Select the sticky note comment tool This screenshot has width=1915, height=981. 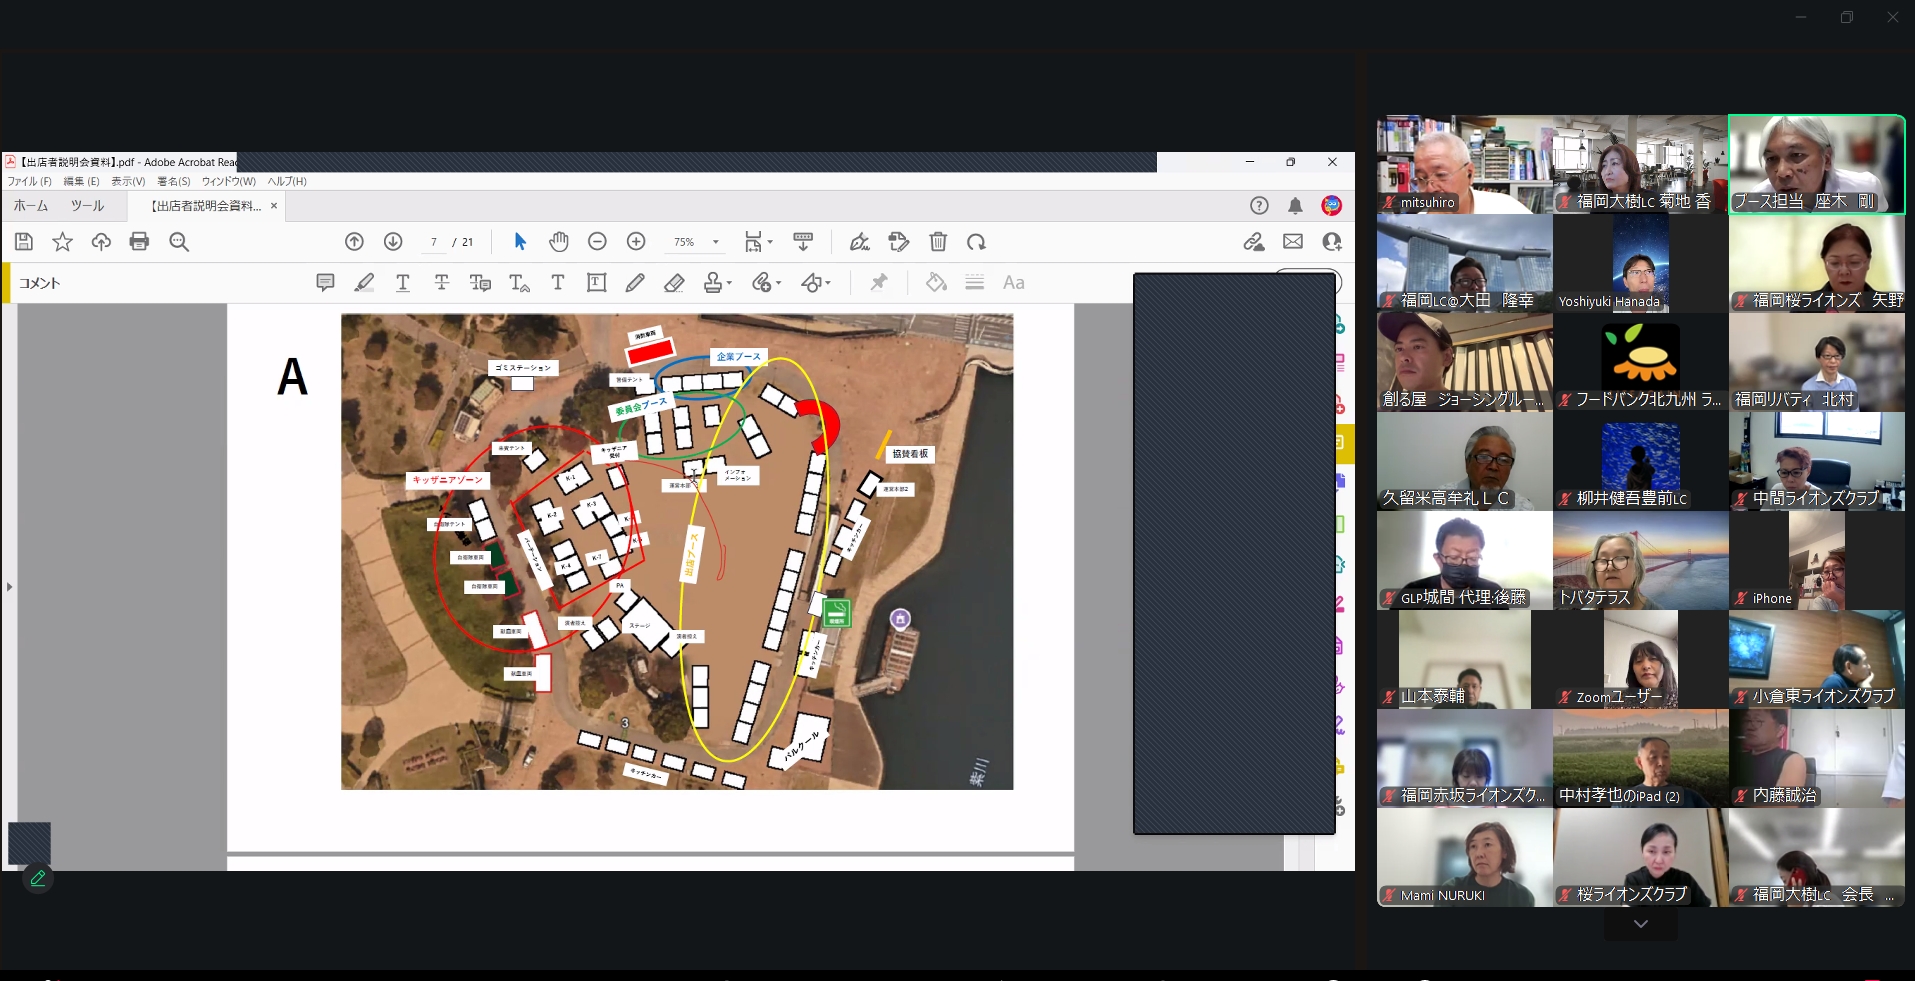click(x=325, y=283)
